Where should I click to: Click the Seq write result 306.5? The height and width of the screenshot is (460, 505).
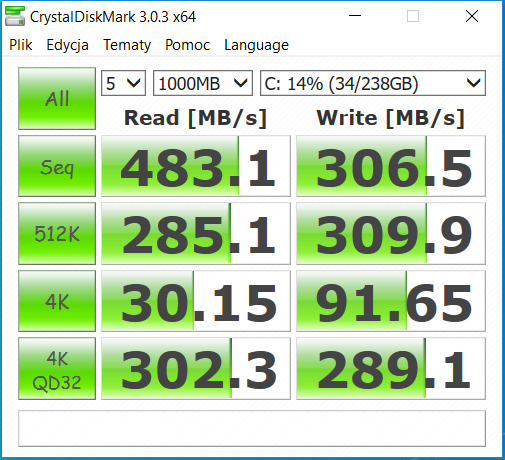pyautogui.click(x=391, y=166)
